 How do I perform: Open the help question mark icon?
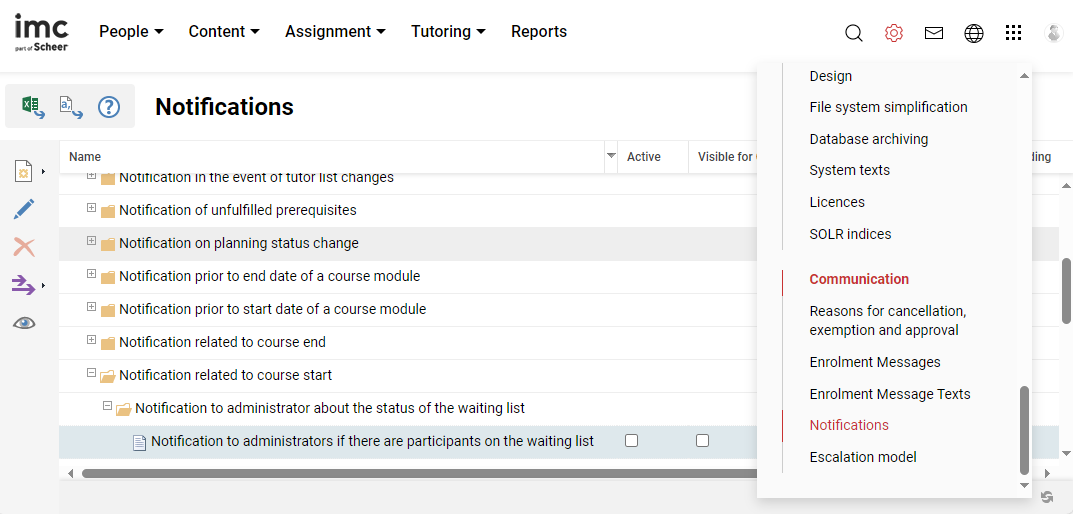pyautogui.click(x=109, y=107)
